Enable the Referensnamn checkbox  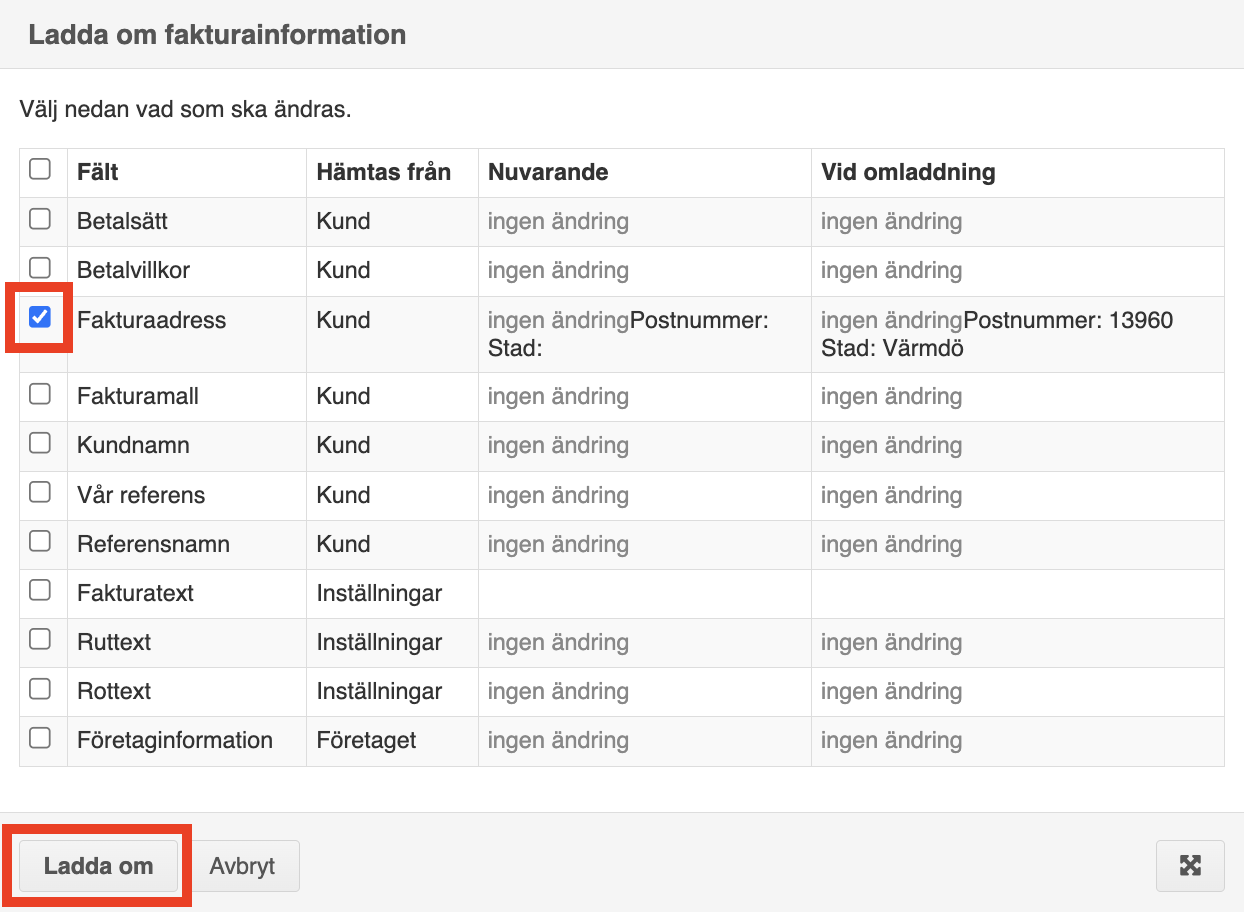click(x=40, y=541)
